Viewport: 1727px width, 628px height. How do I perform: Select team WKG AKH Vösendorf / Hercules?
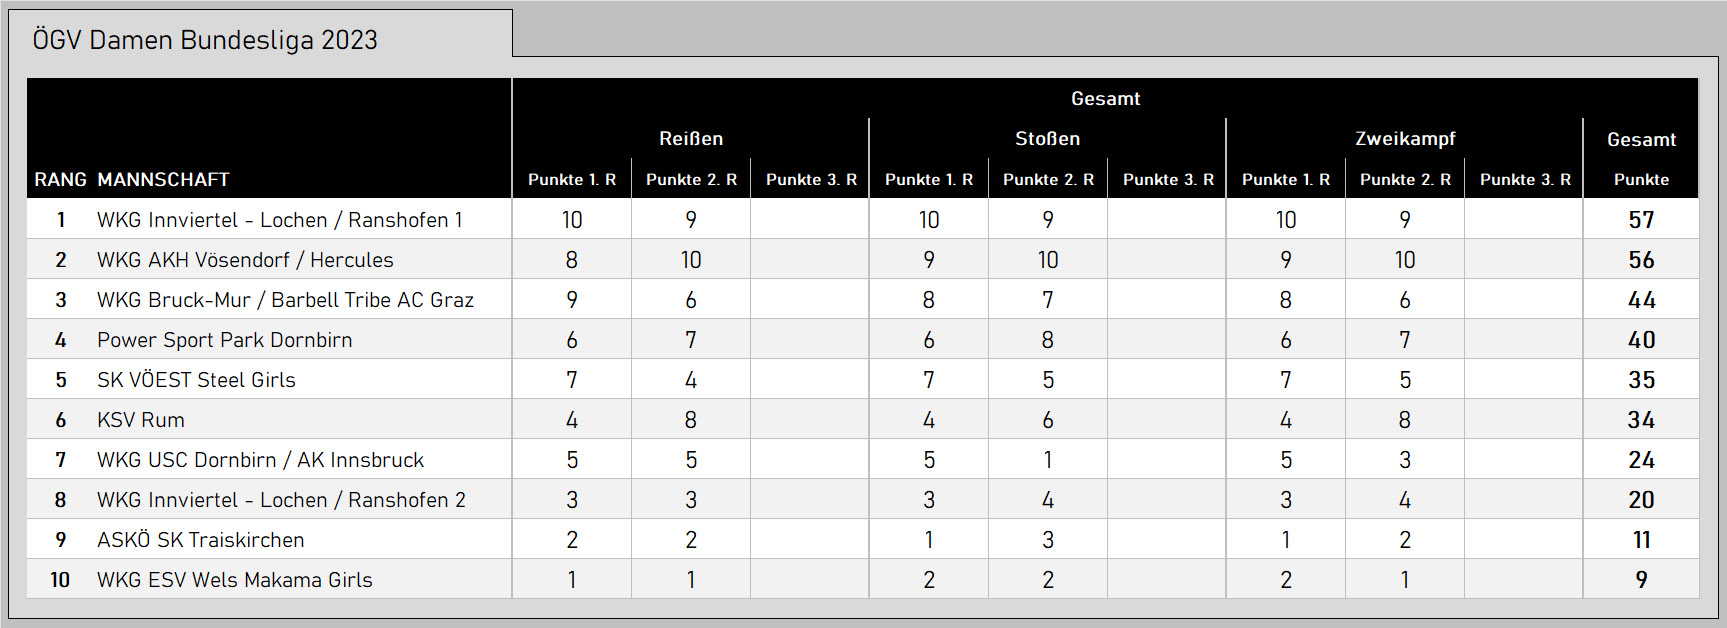point(245,260)
